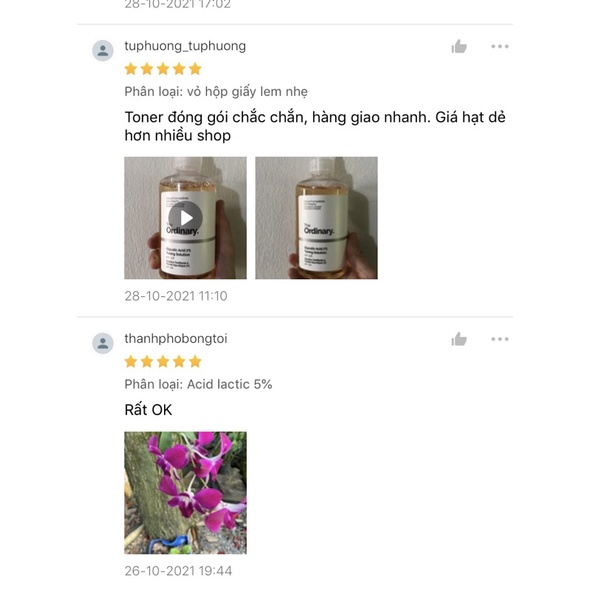Select variant text 'vỏ hộp giấy lem nhẹ'

[x=247, y=92]
